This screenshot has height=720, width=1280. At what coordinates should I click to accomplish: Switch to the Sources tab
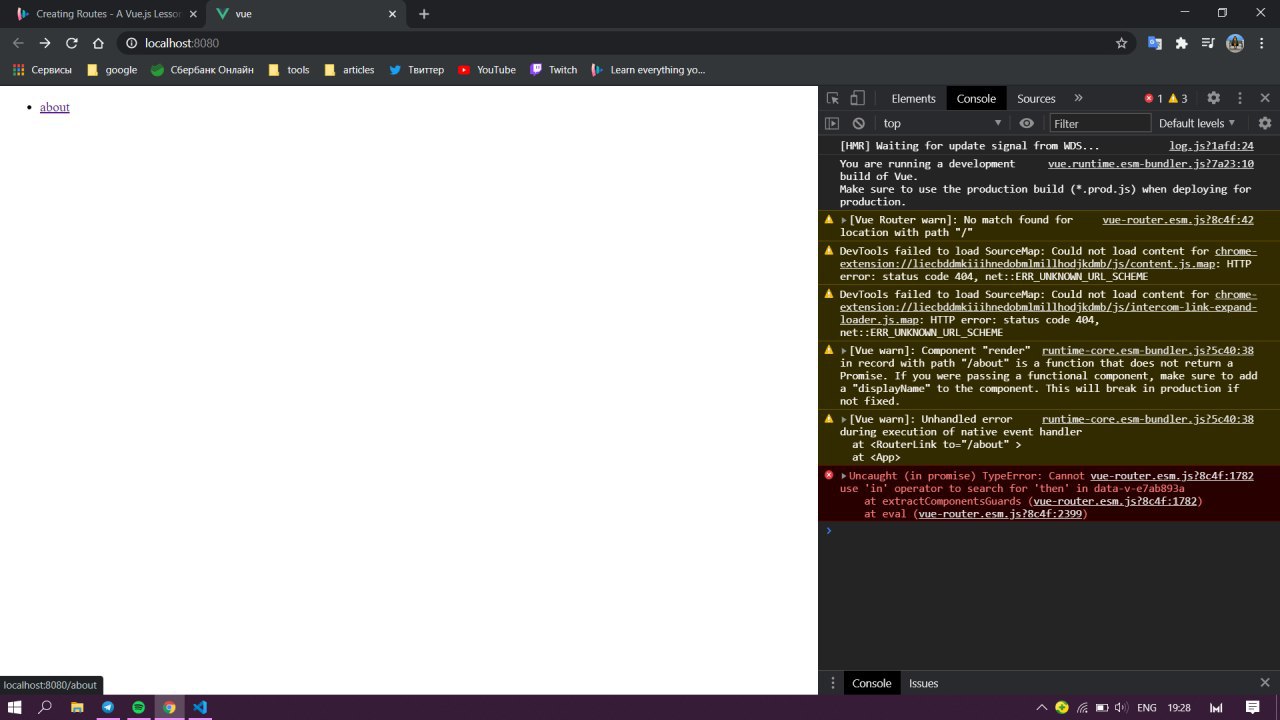[1036, 98]
